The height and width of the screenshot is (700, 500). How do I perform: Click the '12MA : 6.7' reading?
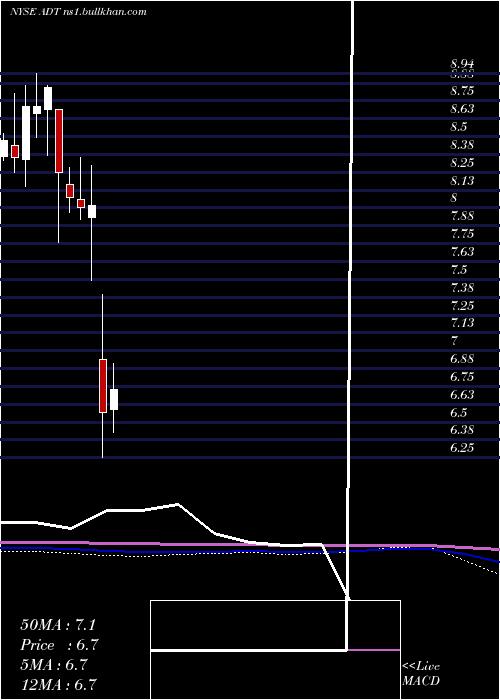coord(58,685)
